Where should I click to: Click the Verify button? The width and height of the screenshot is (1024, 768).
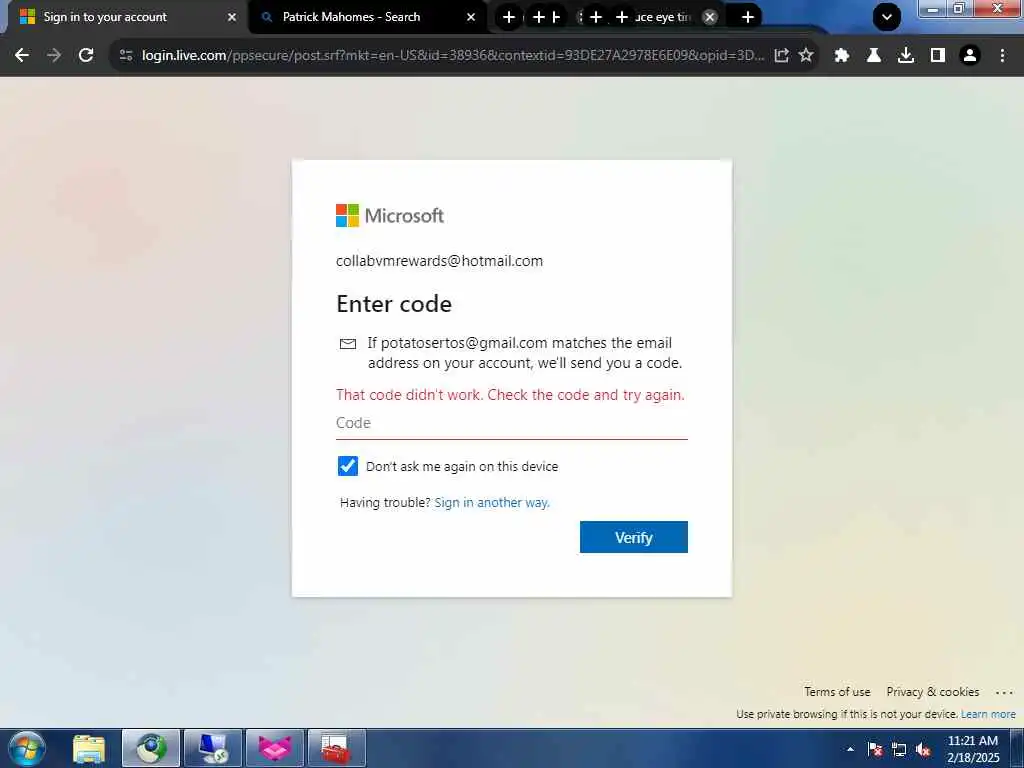[x=633, y=537]
